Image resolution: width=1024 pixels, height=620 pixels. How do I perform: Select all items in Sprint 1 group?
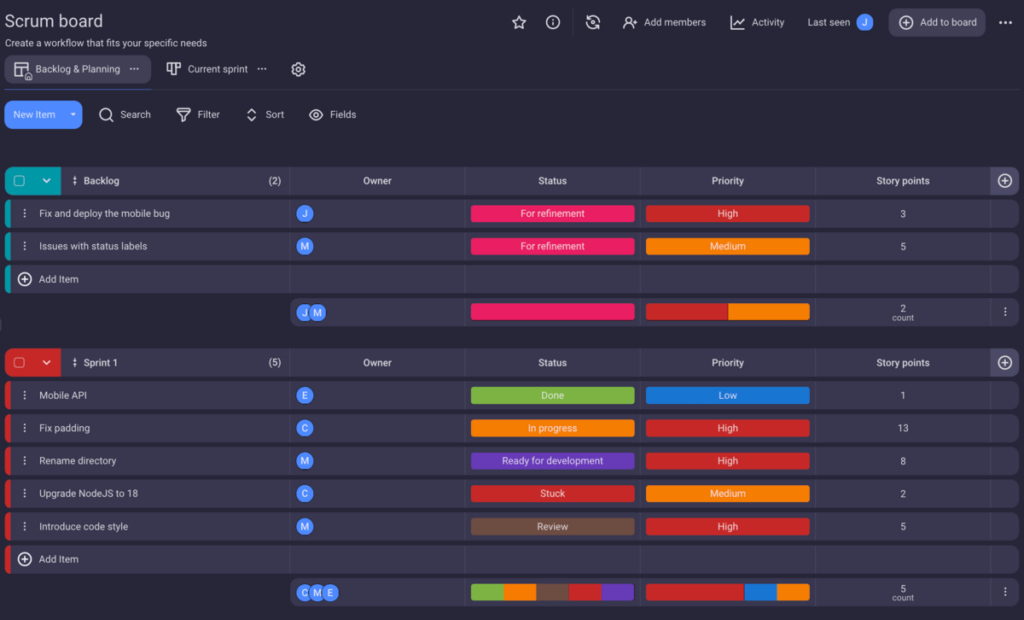pyautogui.click(x=18, y=362)
